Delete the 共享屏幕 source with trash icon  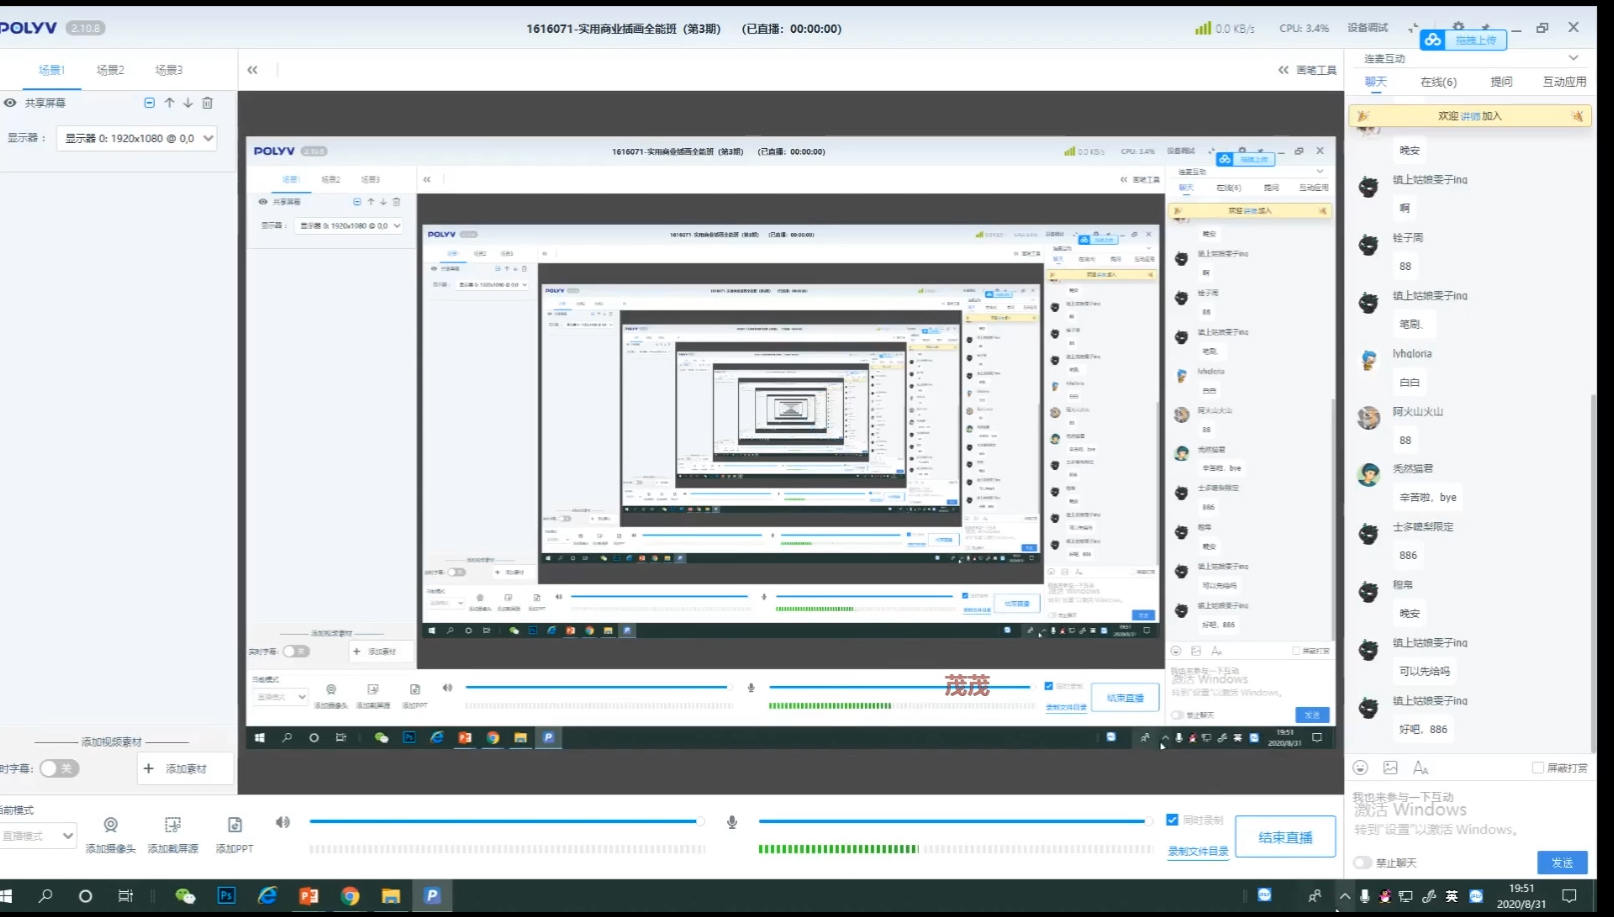coord(207,103)
